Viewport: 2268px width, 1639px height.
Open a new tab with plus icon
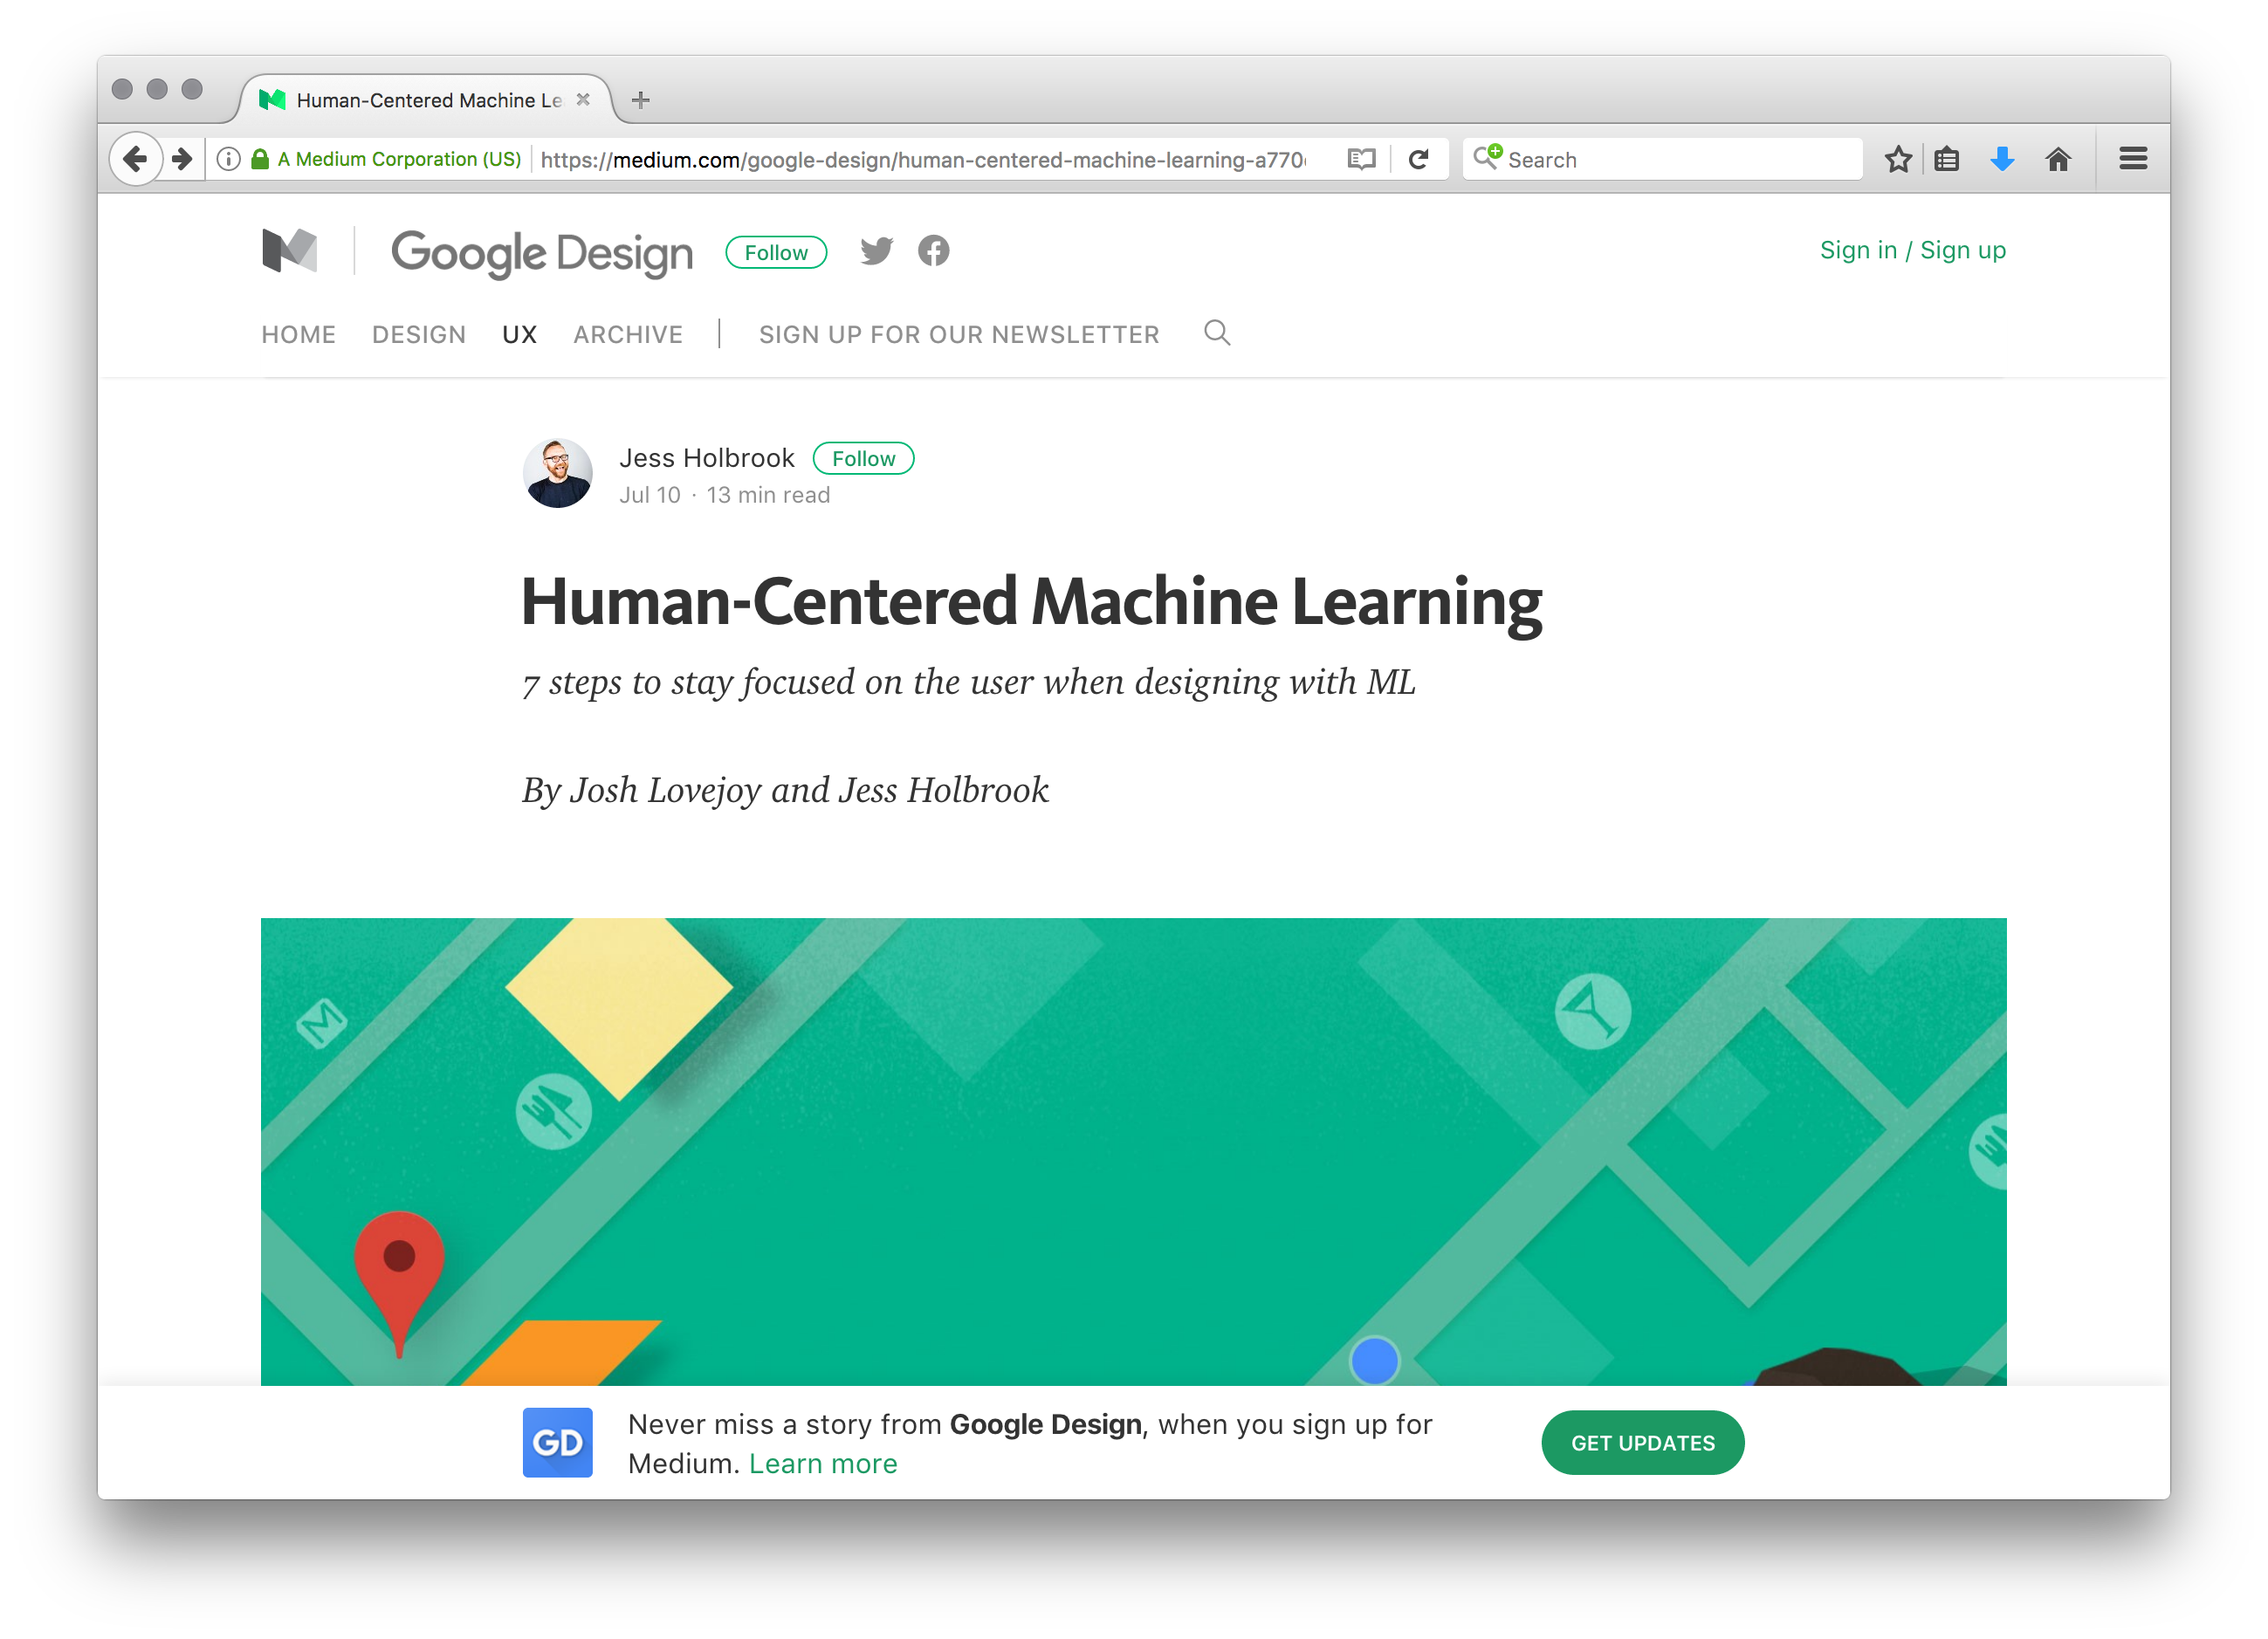[x=641, y=100]
